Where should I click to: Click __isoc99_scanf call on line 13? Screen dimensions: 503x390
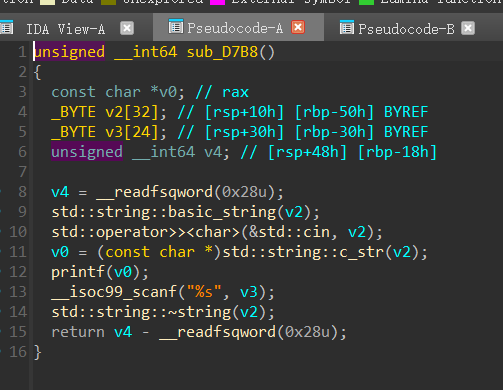114,292
